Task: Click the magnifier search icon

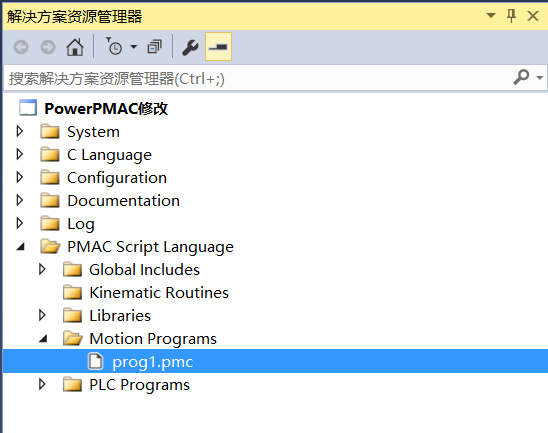Action: pyautogui.click(x=521, y=77)
